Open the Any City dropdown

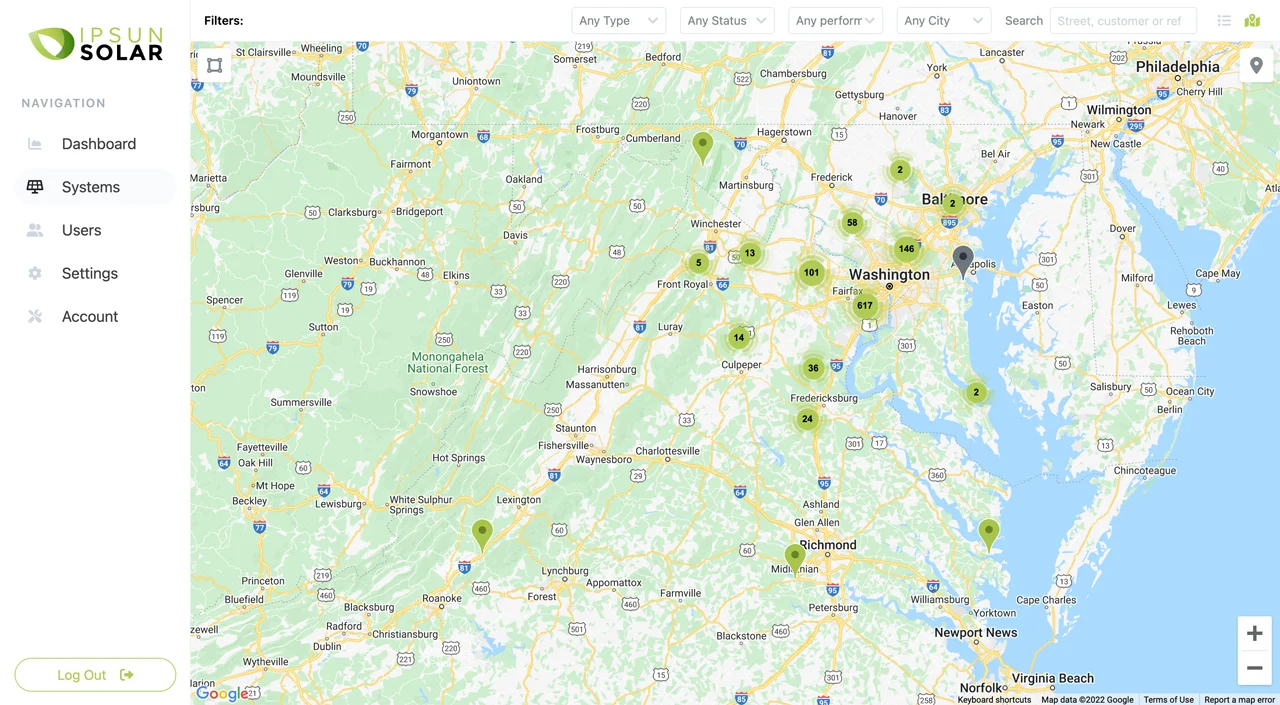[x=943, y=21]
